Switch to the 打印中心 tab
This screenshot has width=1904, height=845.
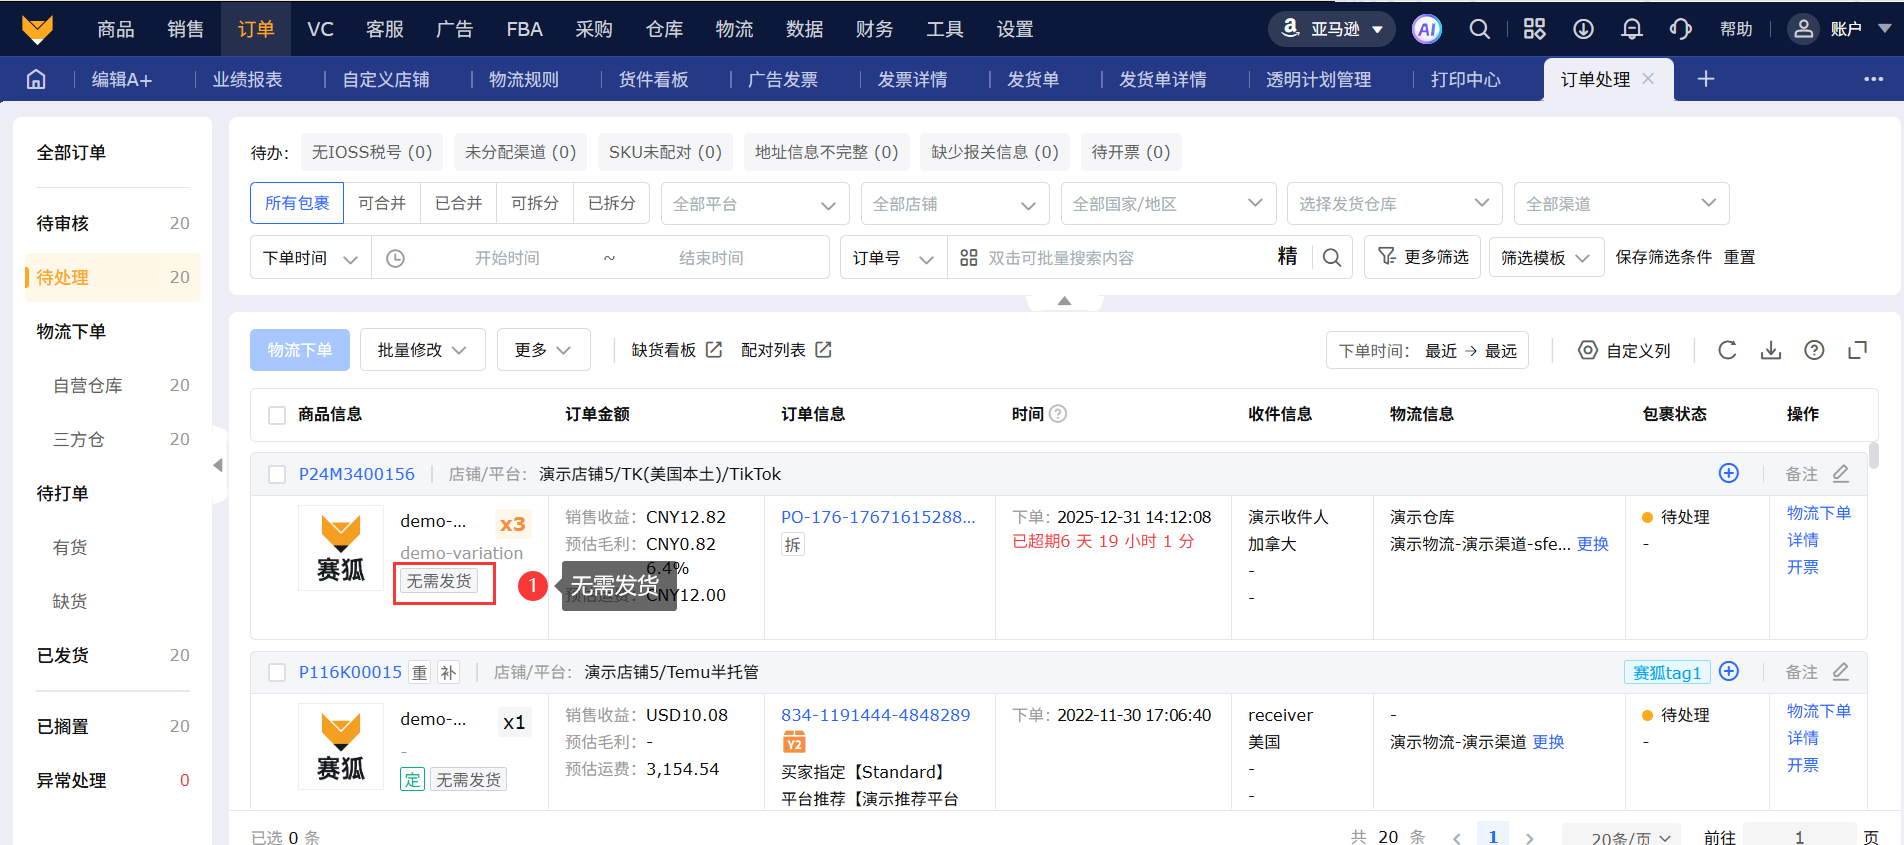click(1466, 79)
